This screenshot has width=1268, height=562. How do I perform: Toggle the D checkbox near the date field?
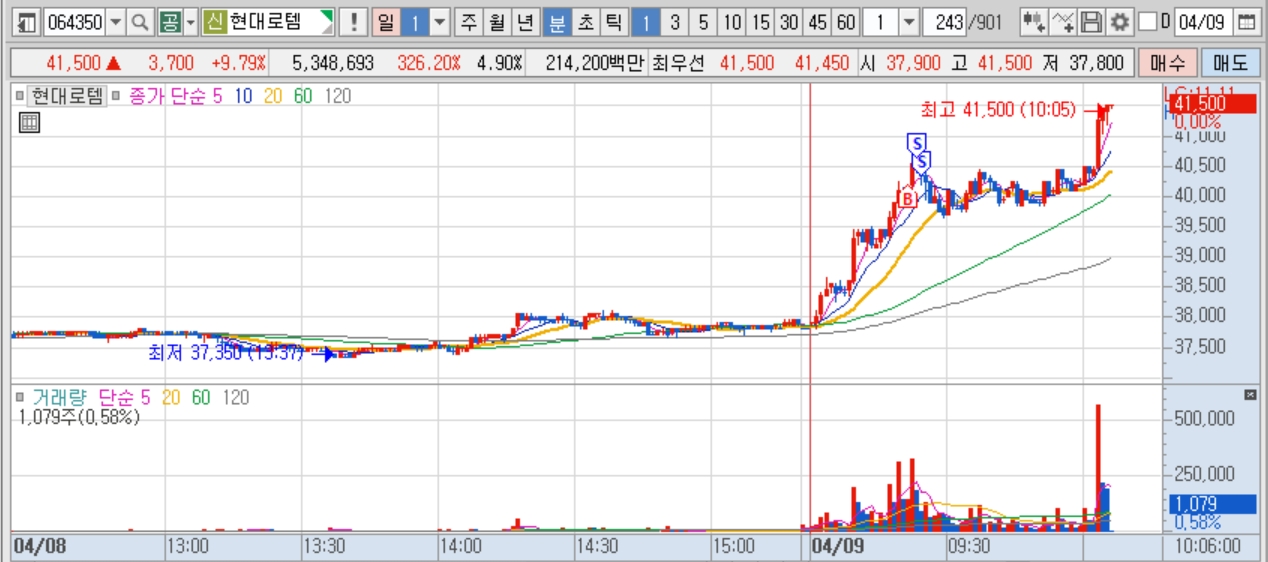pos(1147,21)
